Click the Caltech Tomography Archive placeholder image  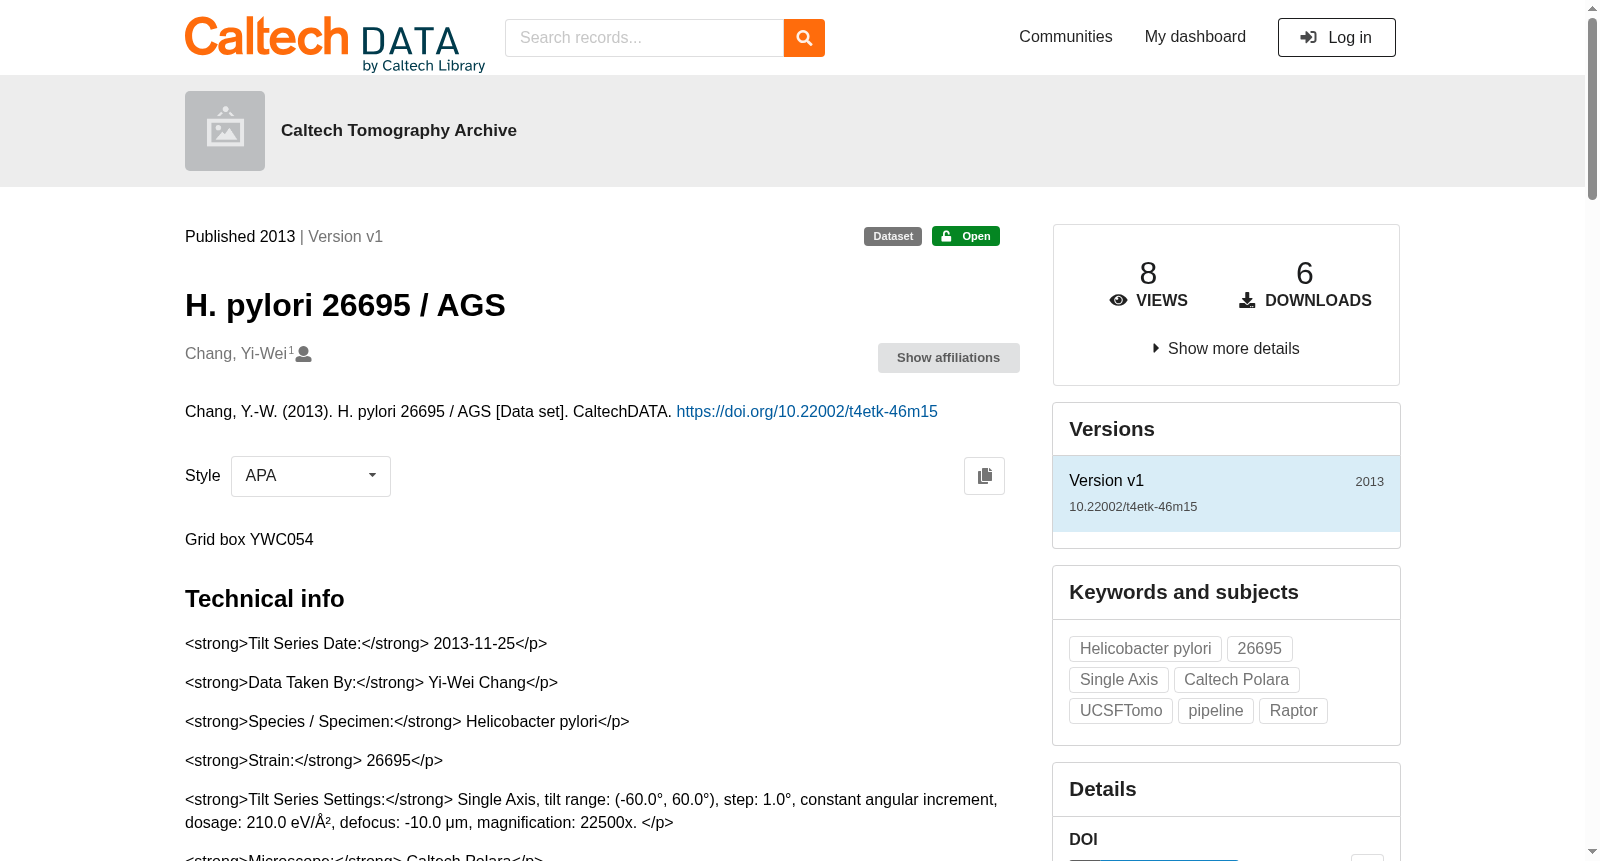225,131
